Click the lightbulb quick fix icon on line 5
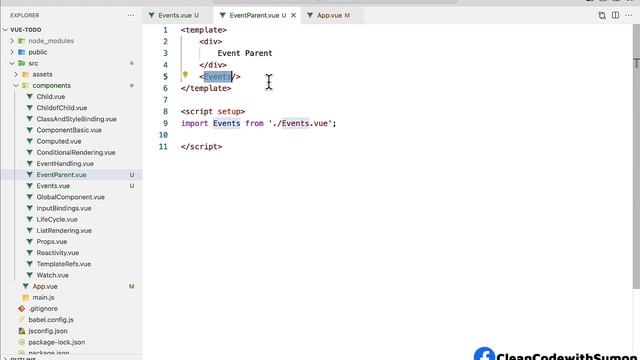 coord(185,75)
